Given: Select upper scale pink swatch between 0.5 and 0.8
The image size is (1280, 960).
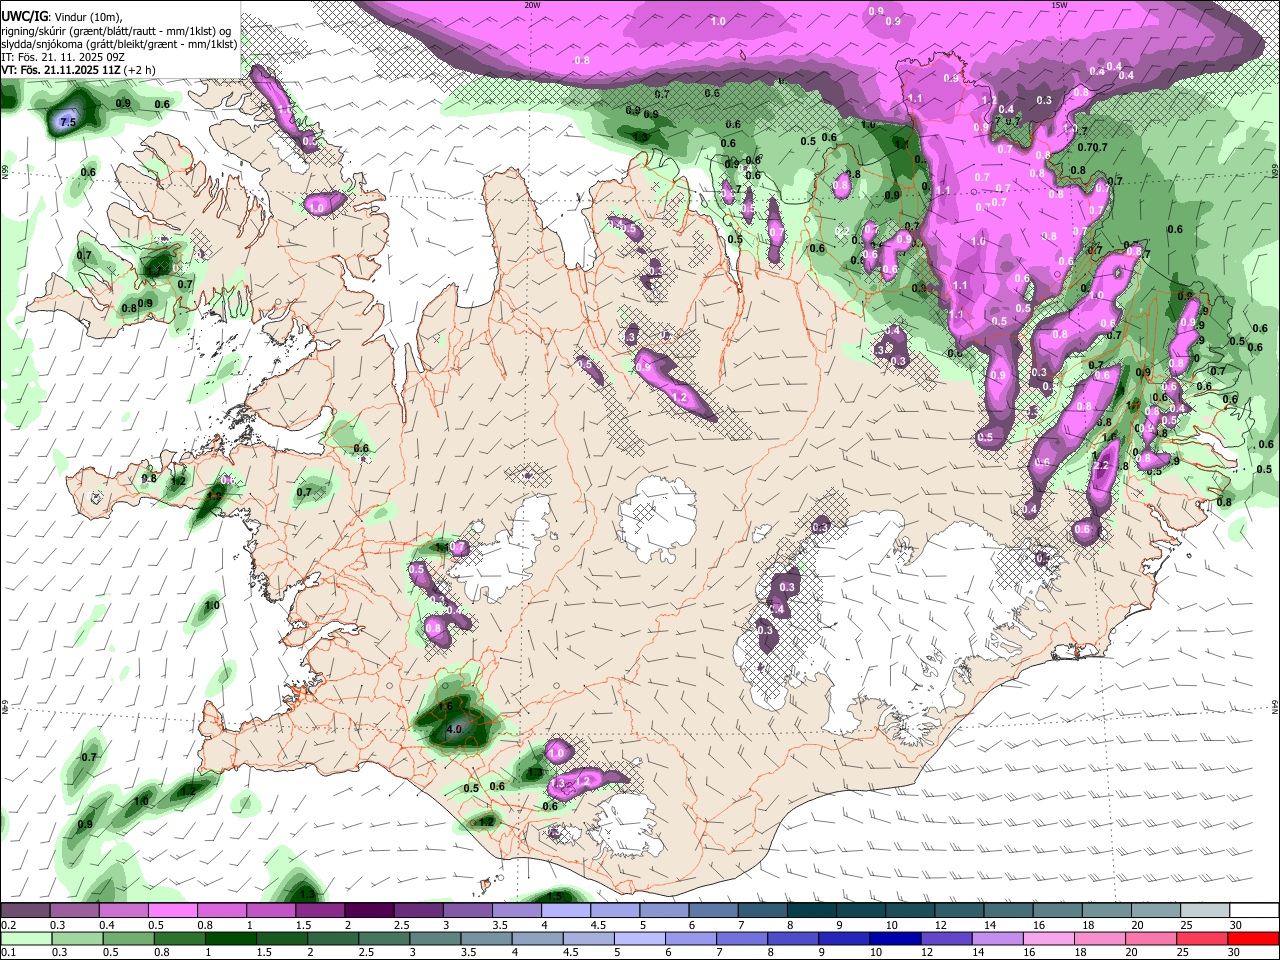Looking at the screenshot, I should click(x=172, y=910).
